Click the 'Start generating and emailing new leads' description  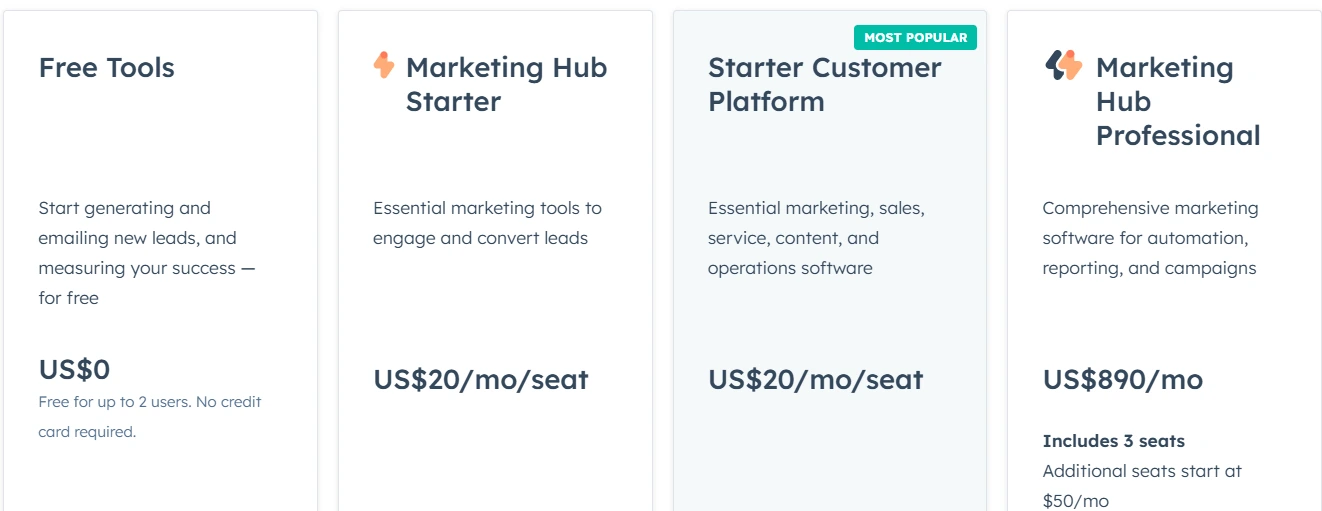pos(147,253)
